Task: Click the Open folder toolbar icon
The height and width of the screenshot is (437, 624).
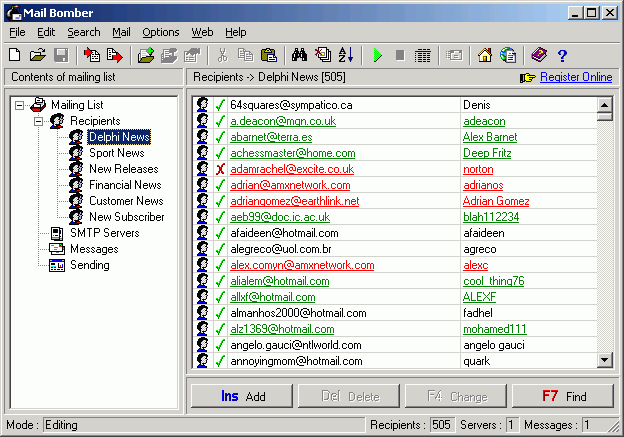Action: point(38,55)
